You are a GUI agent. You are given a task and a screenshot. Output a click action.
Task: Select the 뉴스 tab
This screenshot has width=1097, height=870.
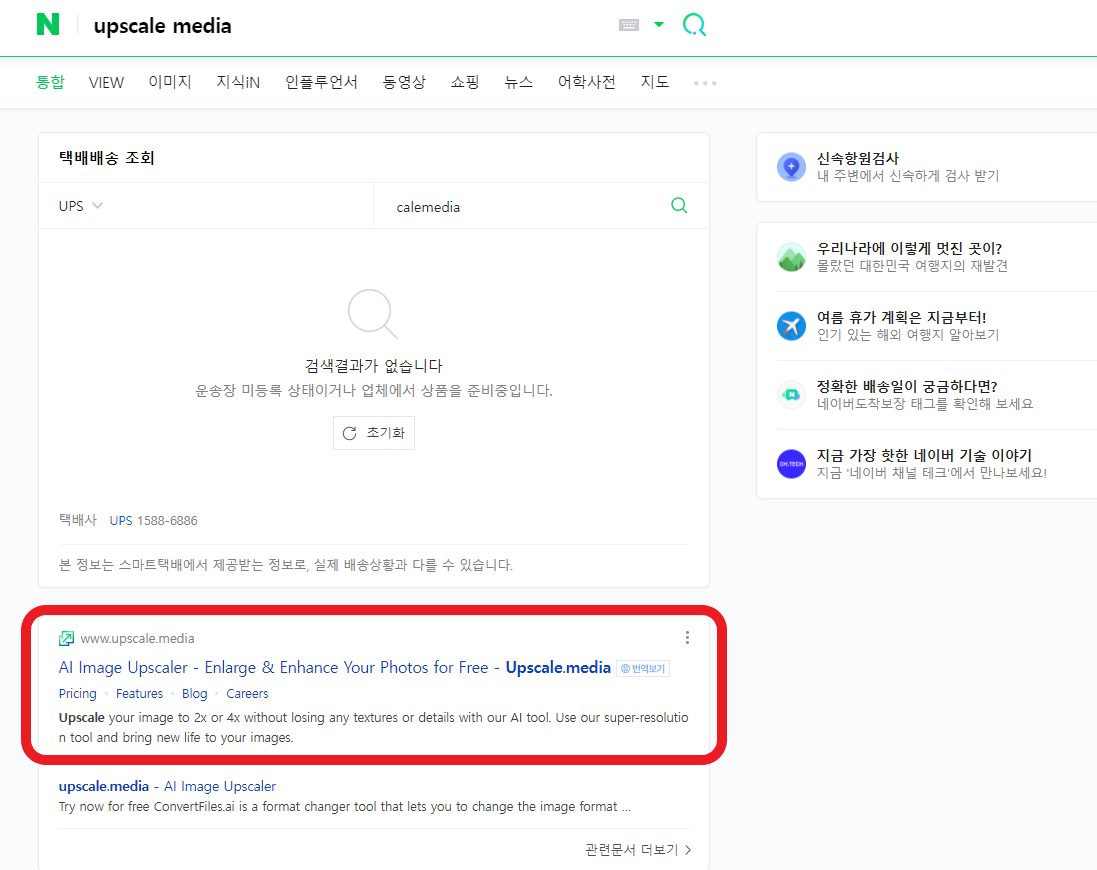pos(518,83)
